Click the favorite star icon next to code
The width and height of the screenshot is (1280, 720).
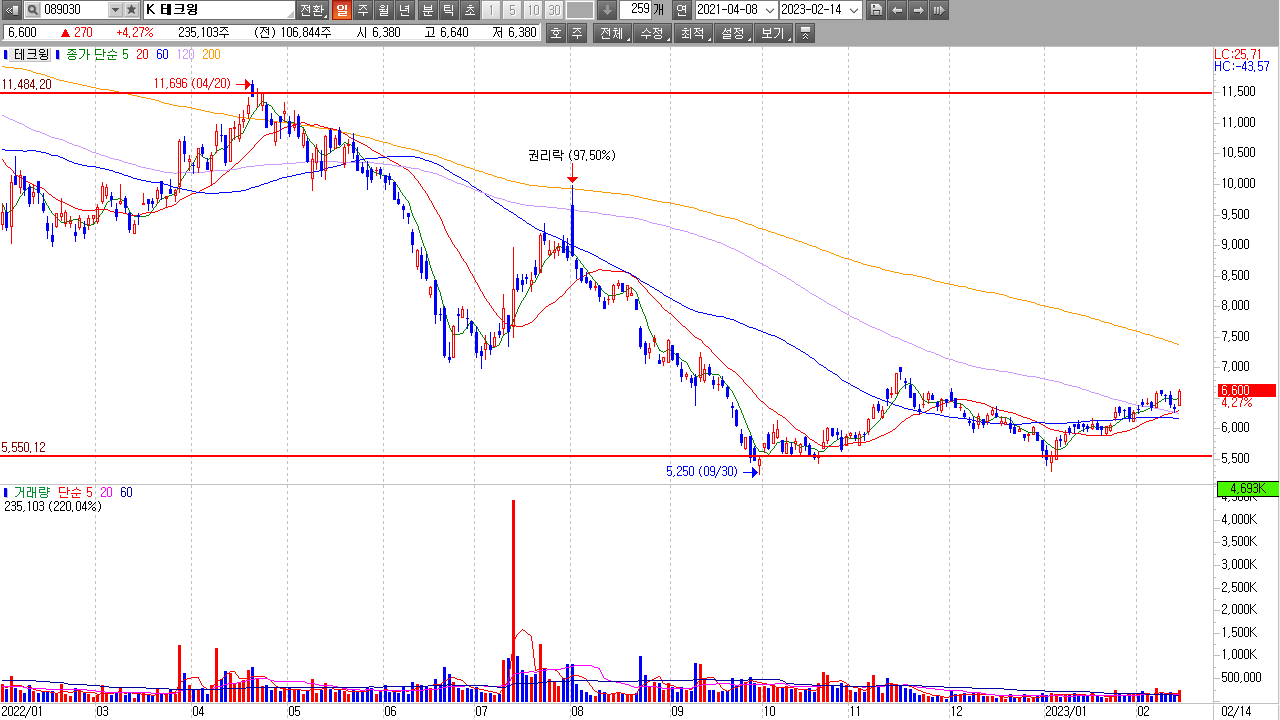coord(131,10)
